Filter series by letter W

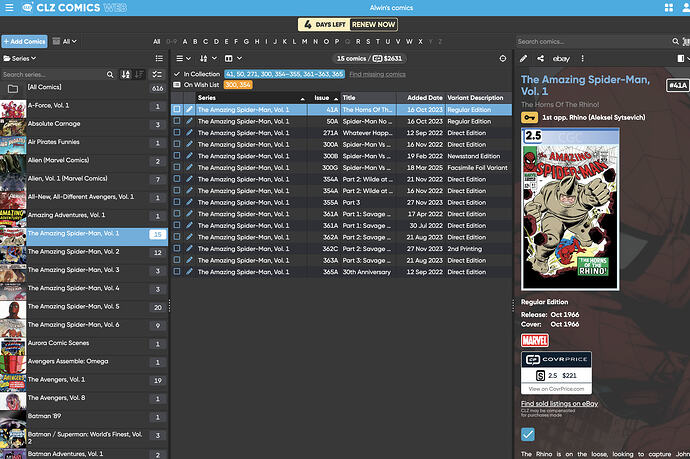pyautogui.click(x=409, y=41)
